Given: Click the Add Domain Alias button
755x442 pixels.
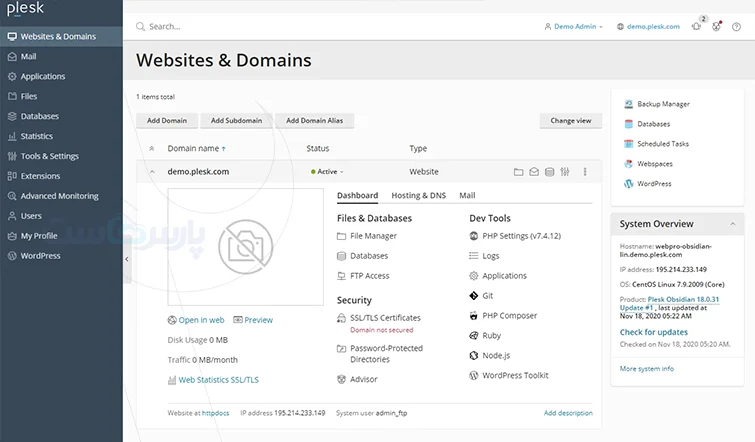Looking at the screenshot, I should pyautogui.click(x=314, y=121).
